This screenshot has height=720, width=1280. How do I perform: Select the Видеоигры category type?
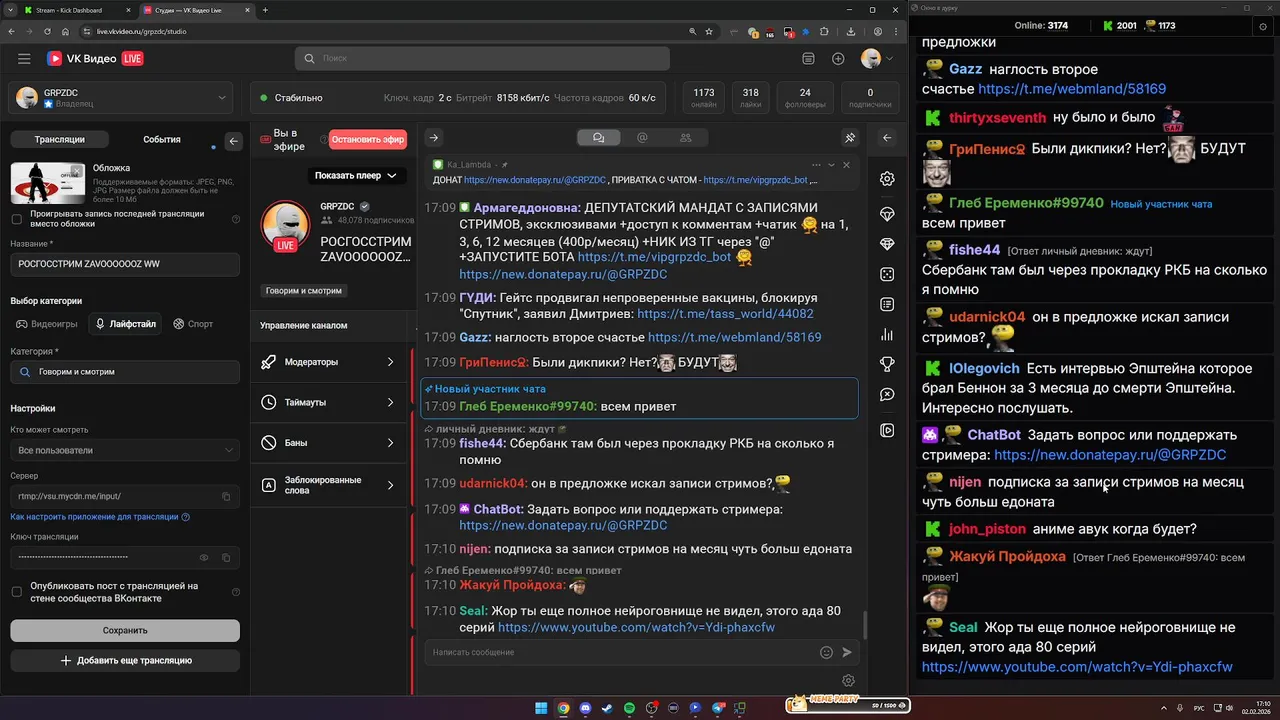(47, 324)
